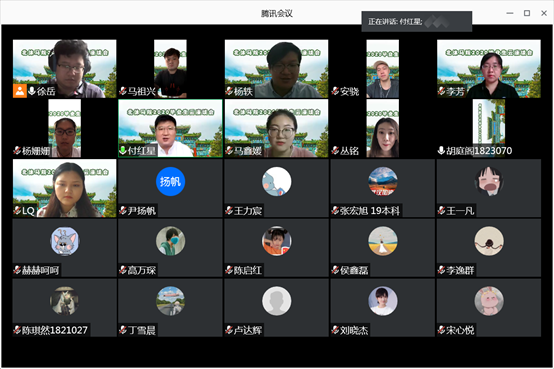Select 王一凡's cartoon girl avatar

point(489,181)
